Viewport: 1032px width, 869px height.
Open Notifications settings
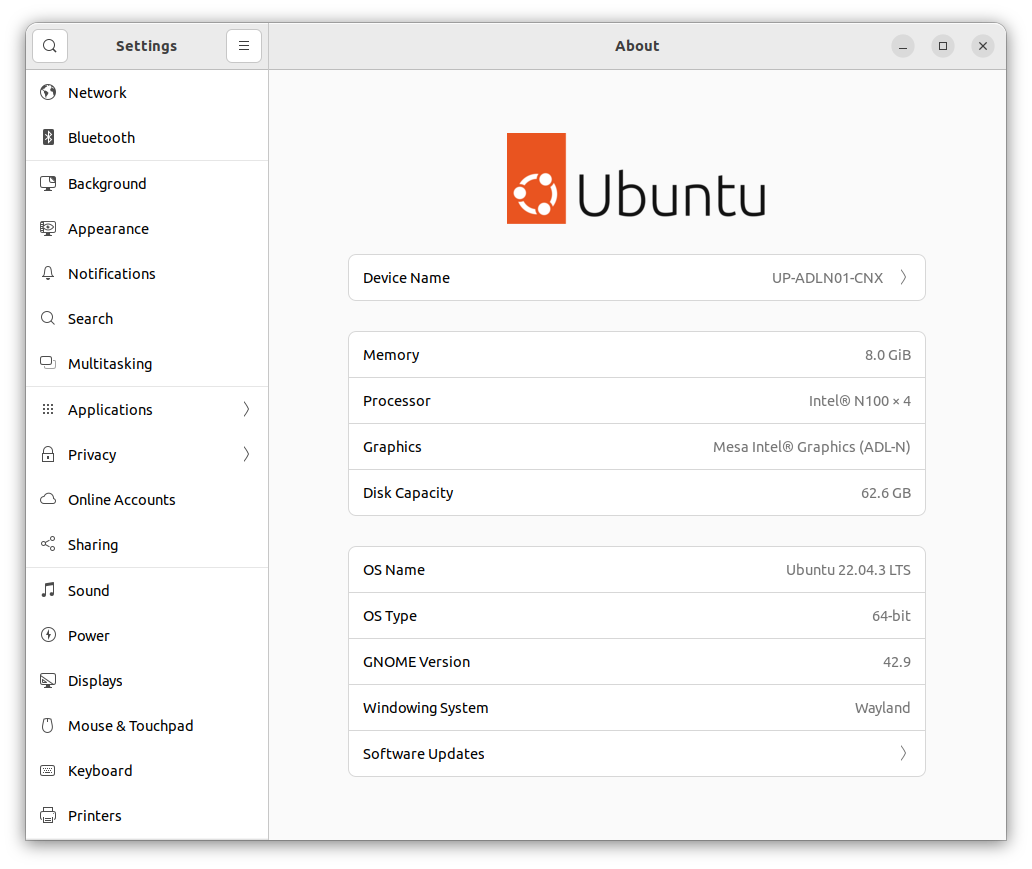coord(147,273)
